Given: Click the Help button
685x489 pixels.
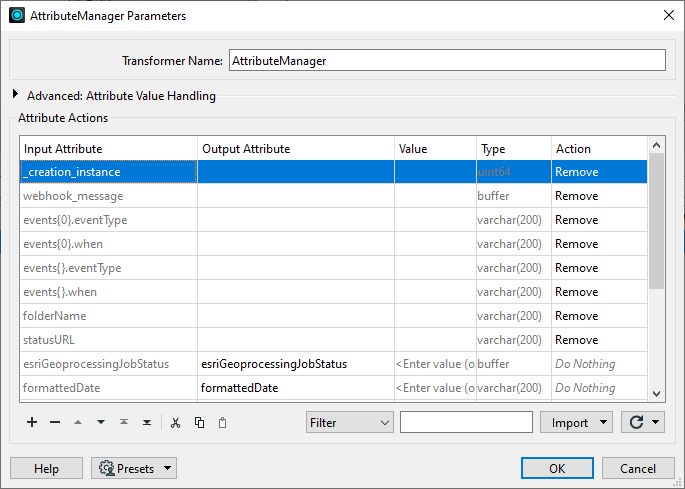Looking at the screenshot, I should pyautogui.click(x=46, y=468).
